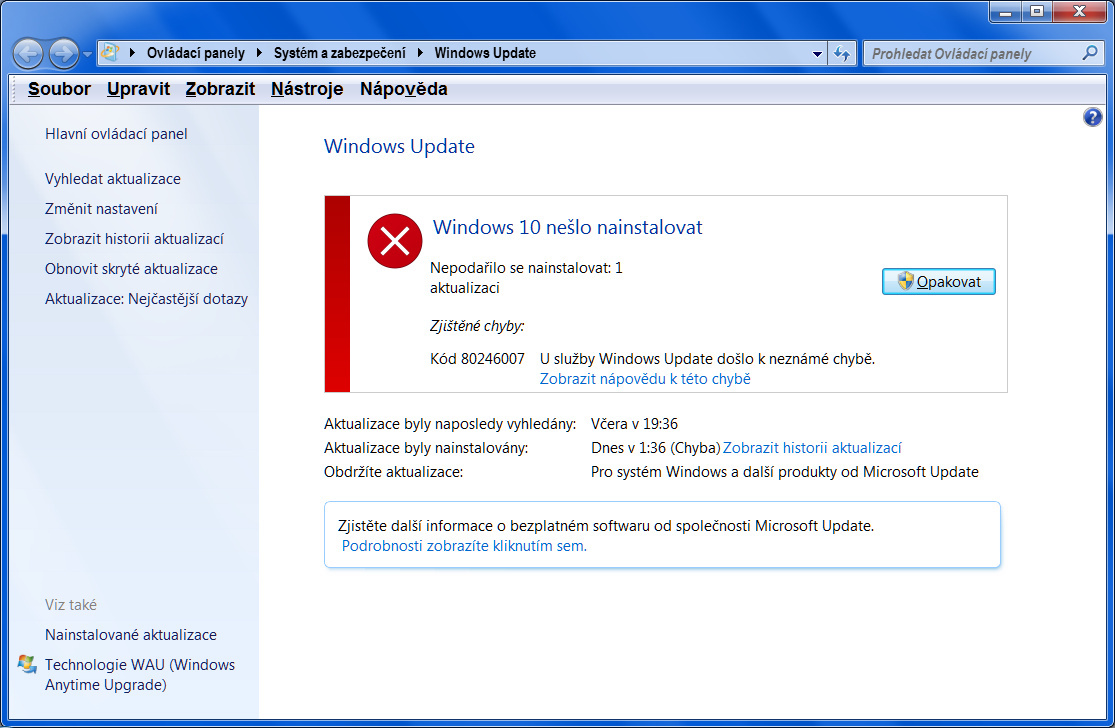Open Změnit nastavení link

click(101, 208)
